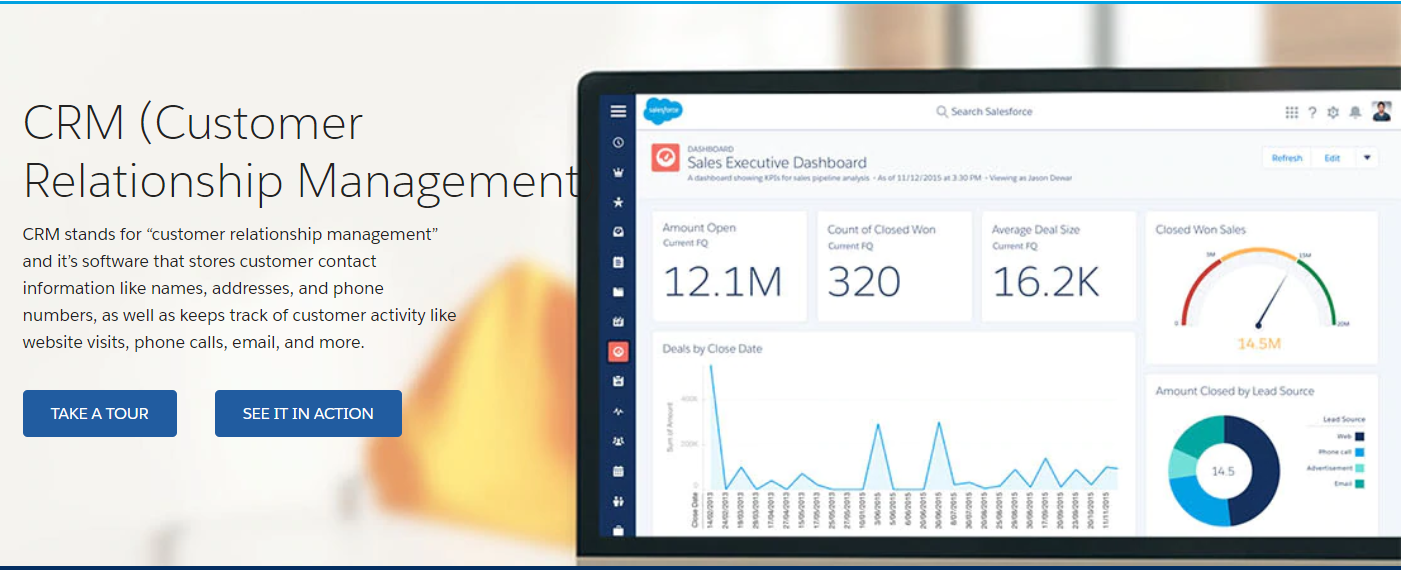This screenshot has width=1401, height=570.
Task: Open the help question mark icon
Action: click(1313, 112)
